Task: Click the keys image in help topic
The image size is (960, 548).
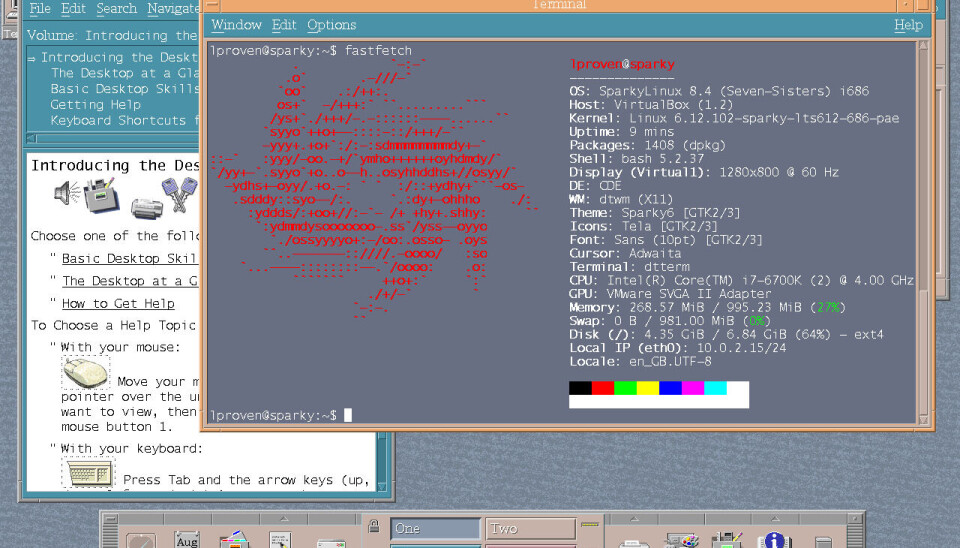Action: (x=179, y=194)
